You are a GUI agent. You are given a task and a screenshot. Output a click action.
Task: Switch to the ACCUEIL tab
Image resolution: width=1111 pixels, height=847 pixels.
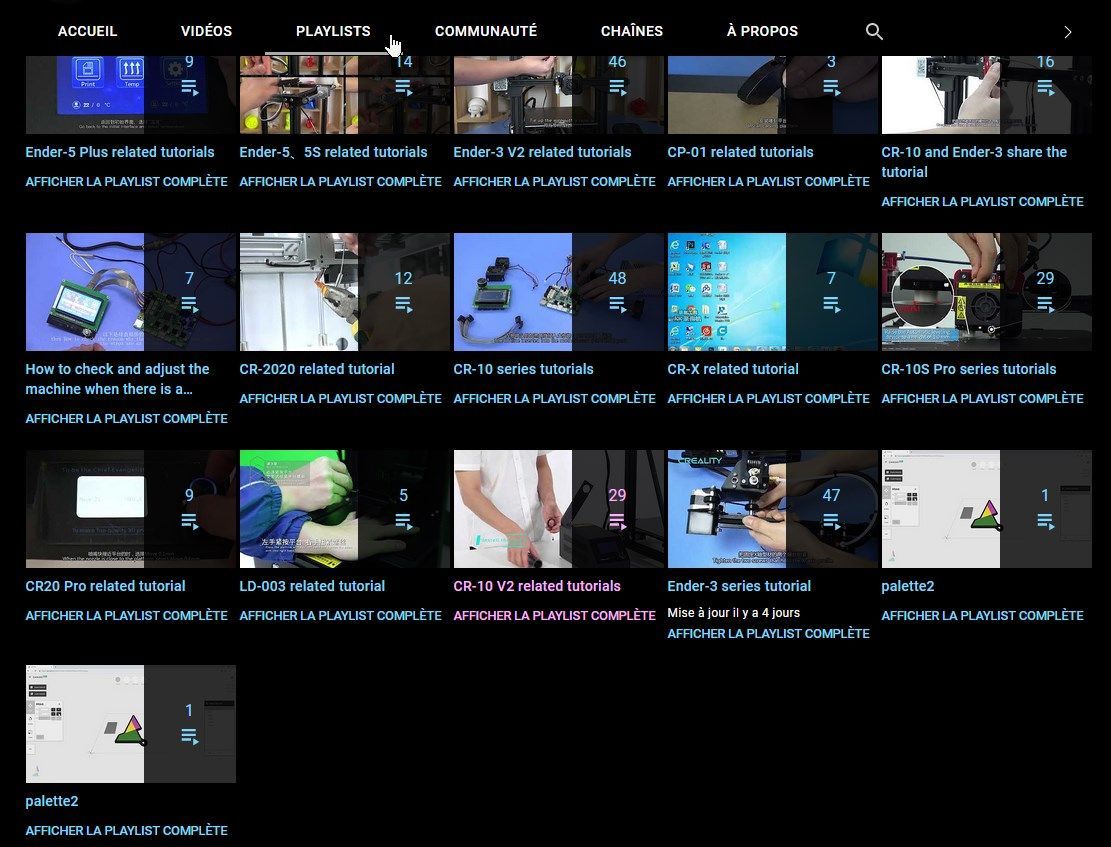point(87,31)
